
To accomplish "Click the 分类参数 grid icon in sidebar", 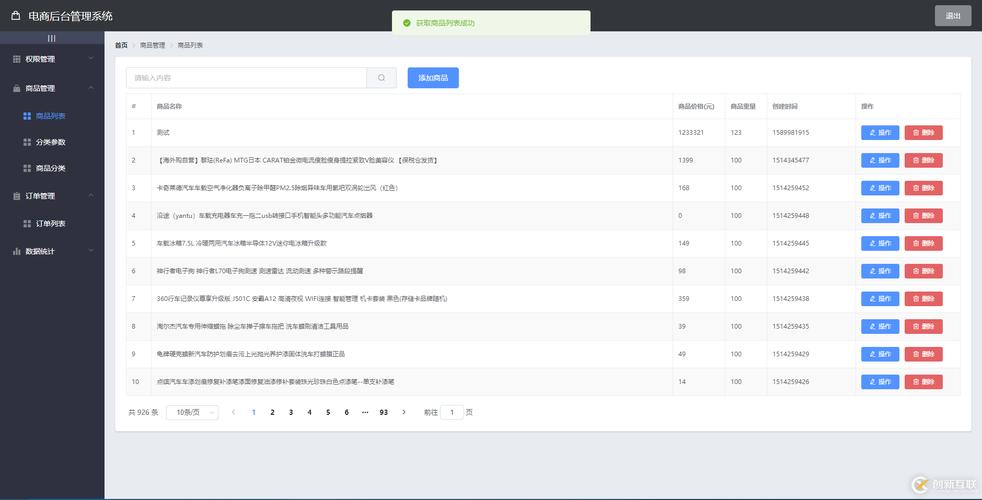I will [x=27, y=142].
